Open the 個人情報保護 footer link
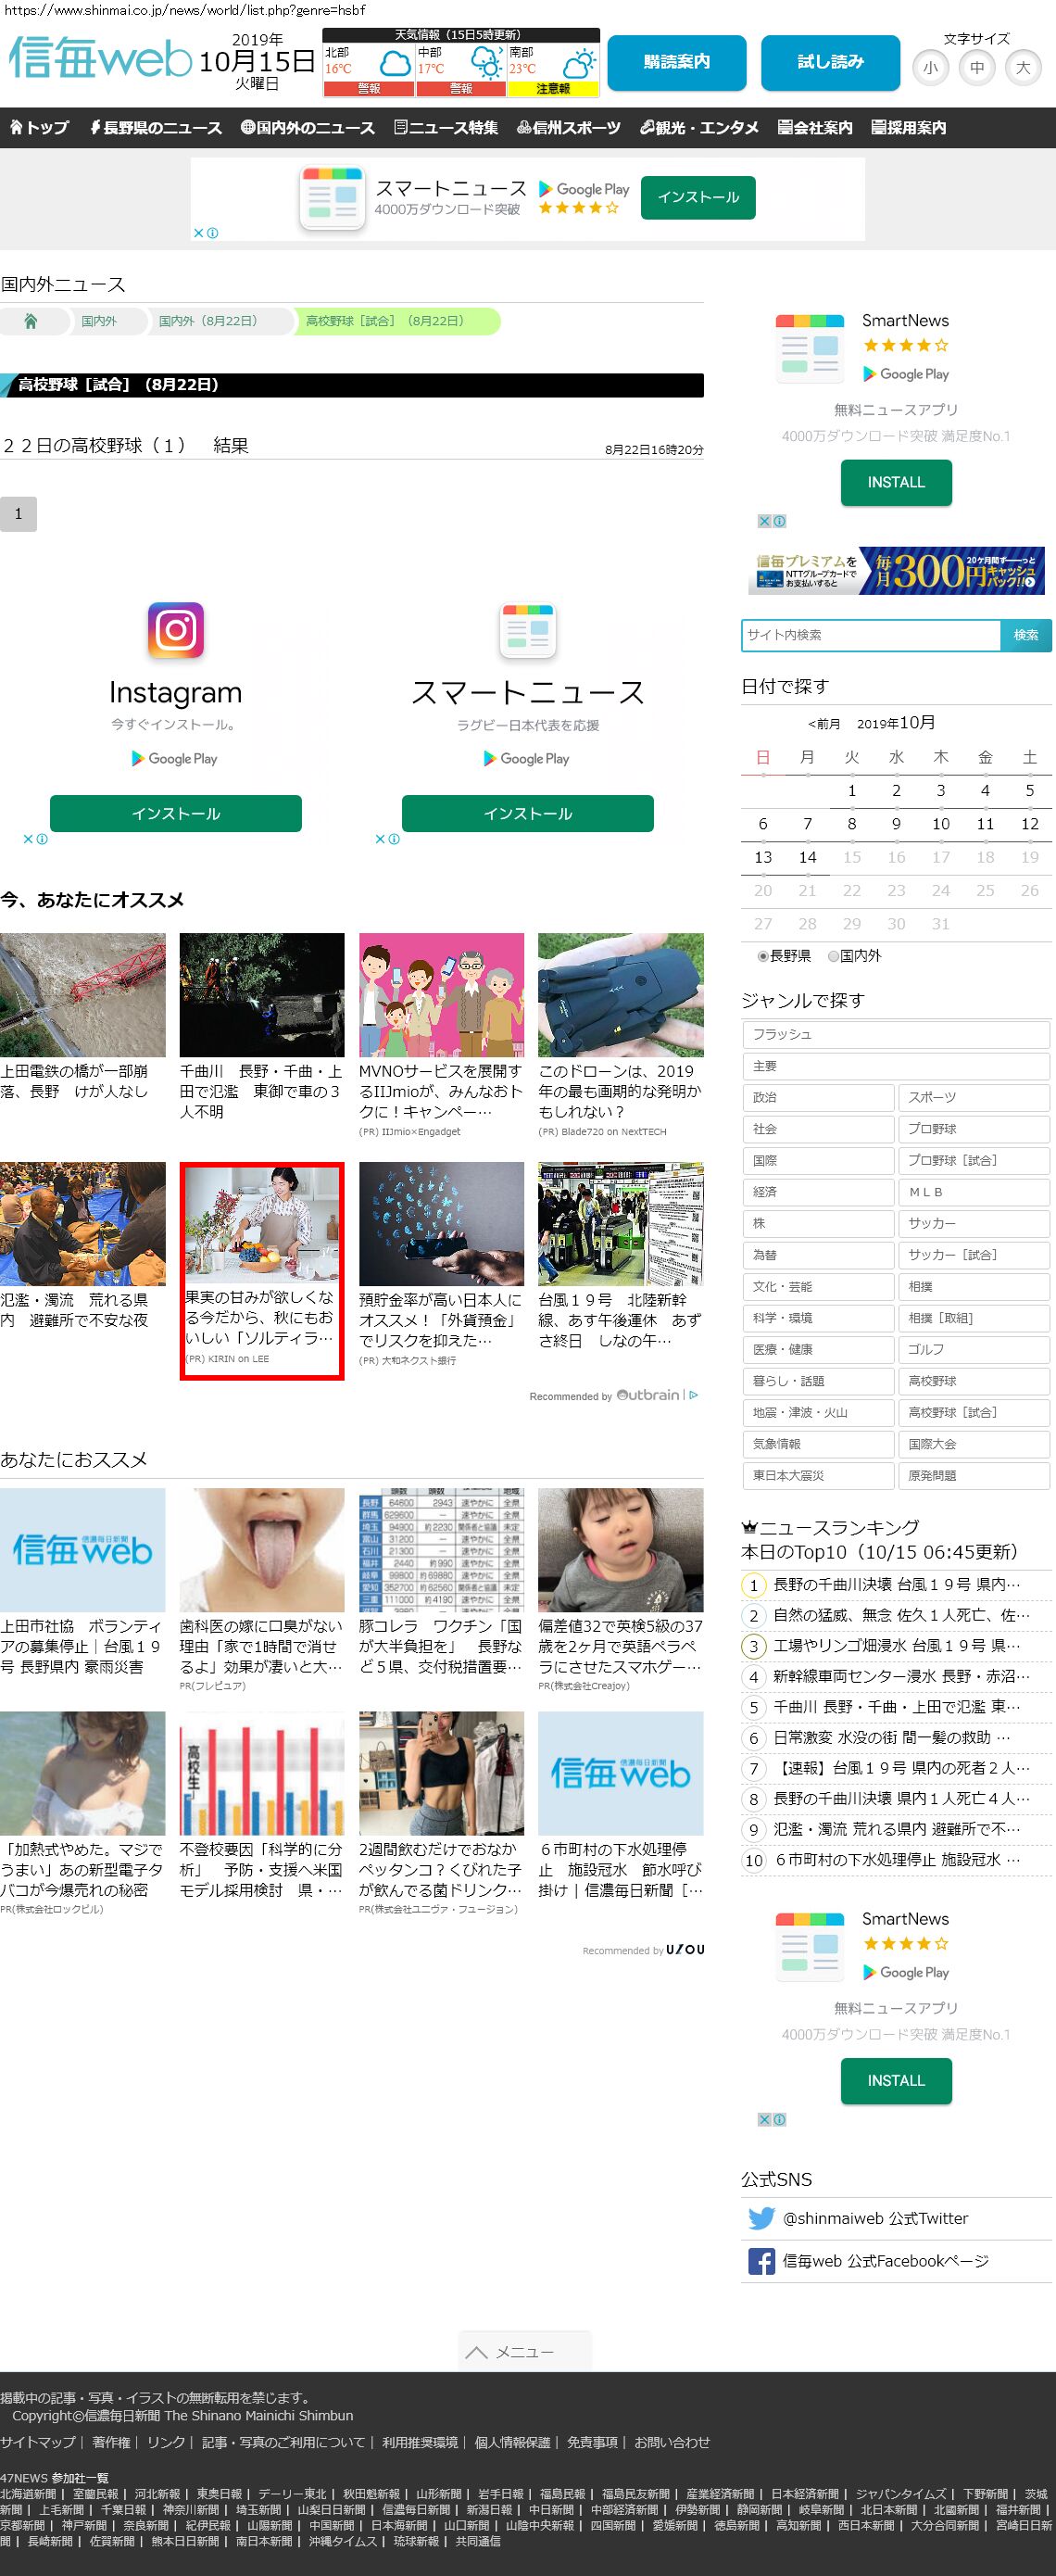1056x2576 pixels. pyautogui.click(x=512, y=2442)
